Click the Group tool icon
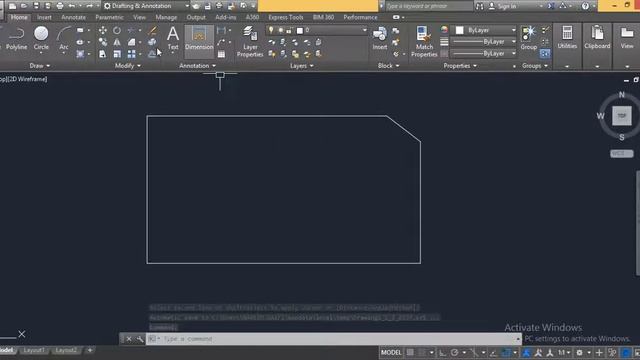The width and height of the screenshot is (640, 360). click(529, 38)
